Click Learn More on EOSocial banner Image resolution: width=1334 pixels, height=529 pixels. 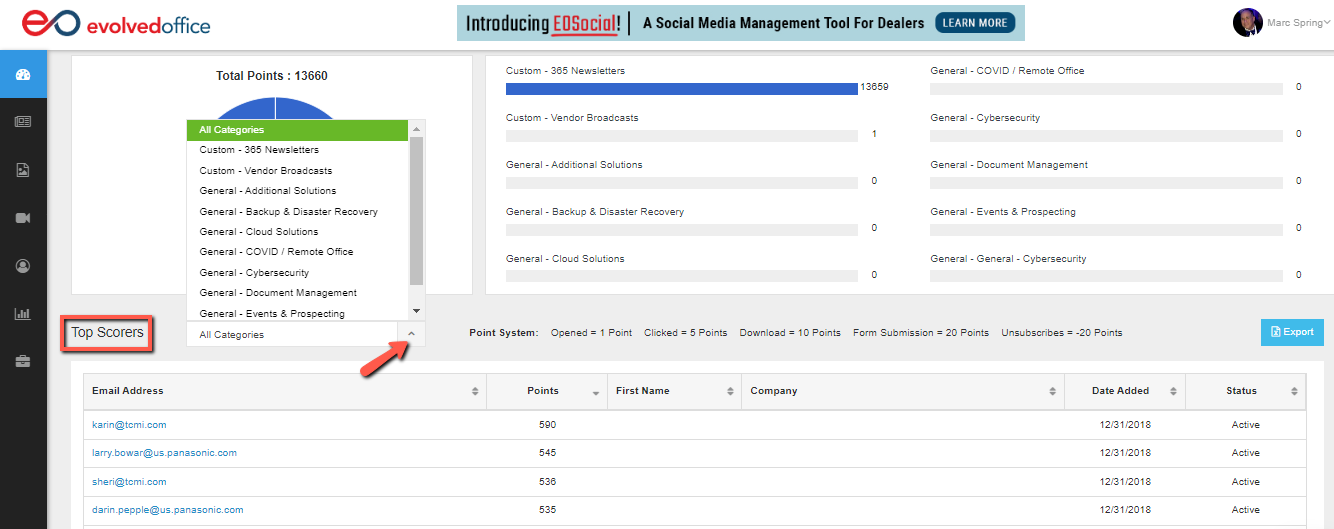click(x=974, y=23)
